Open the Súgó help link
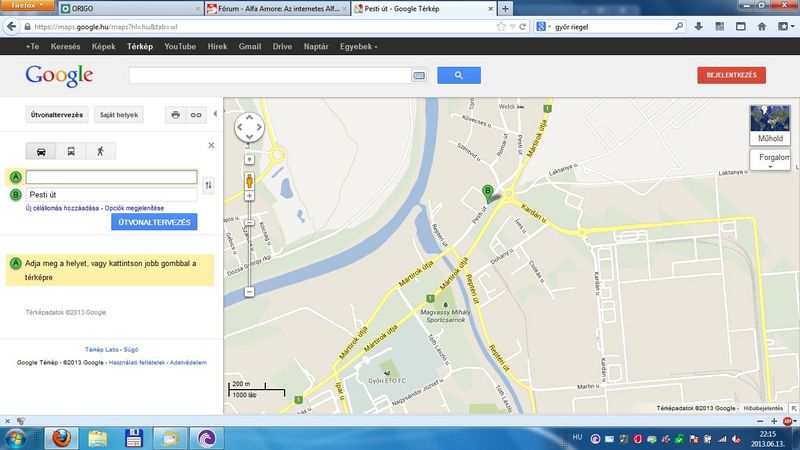This screenshot has width=800, height=450. pos(131,349)
